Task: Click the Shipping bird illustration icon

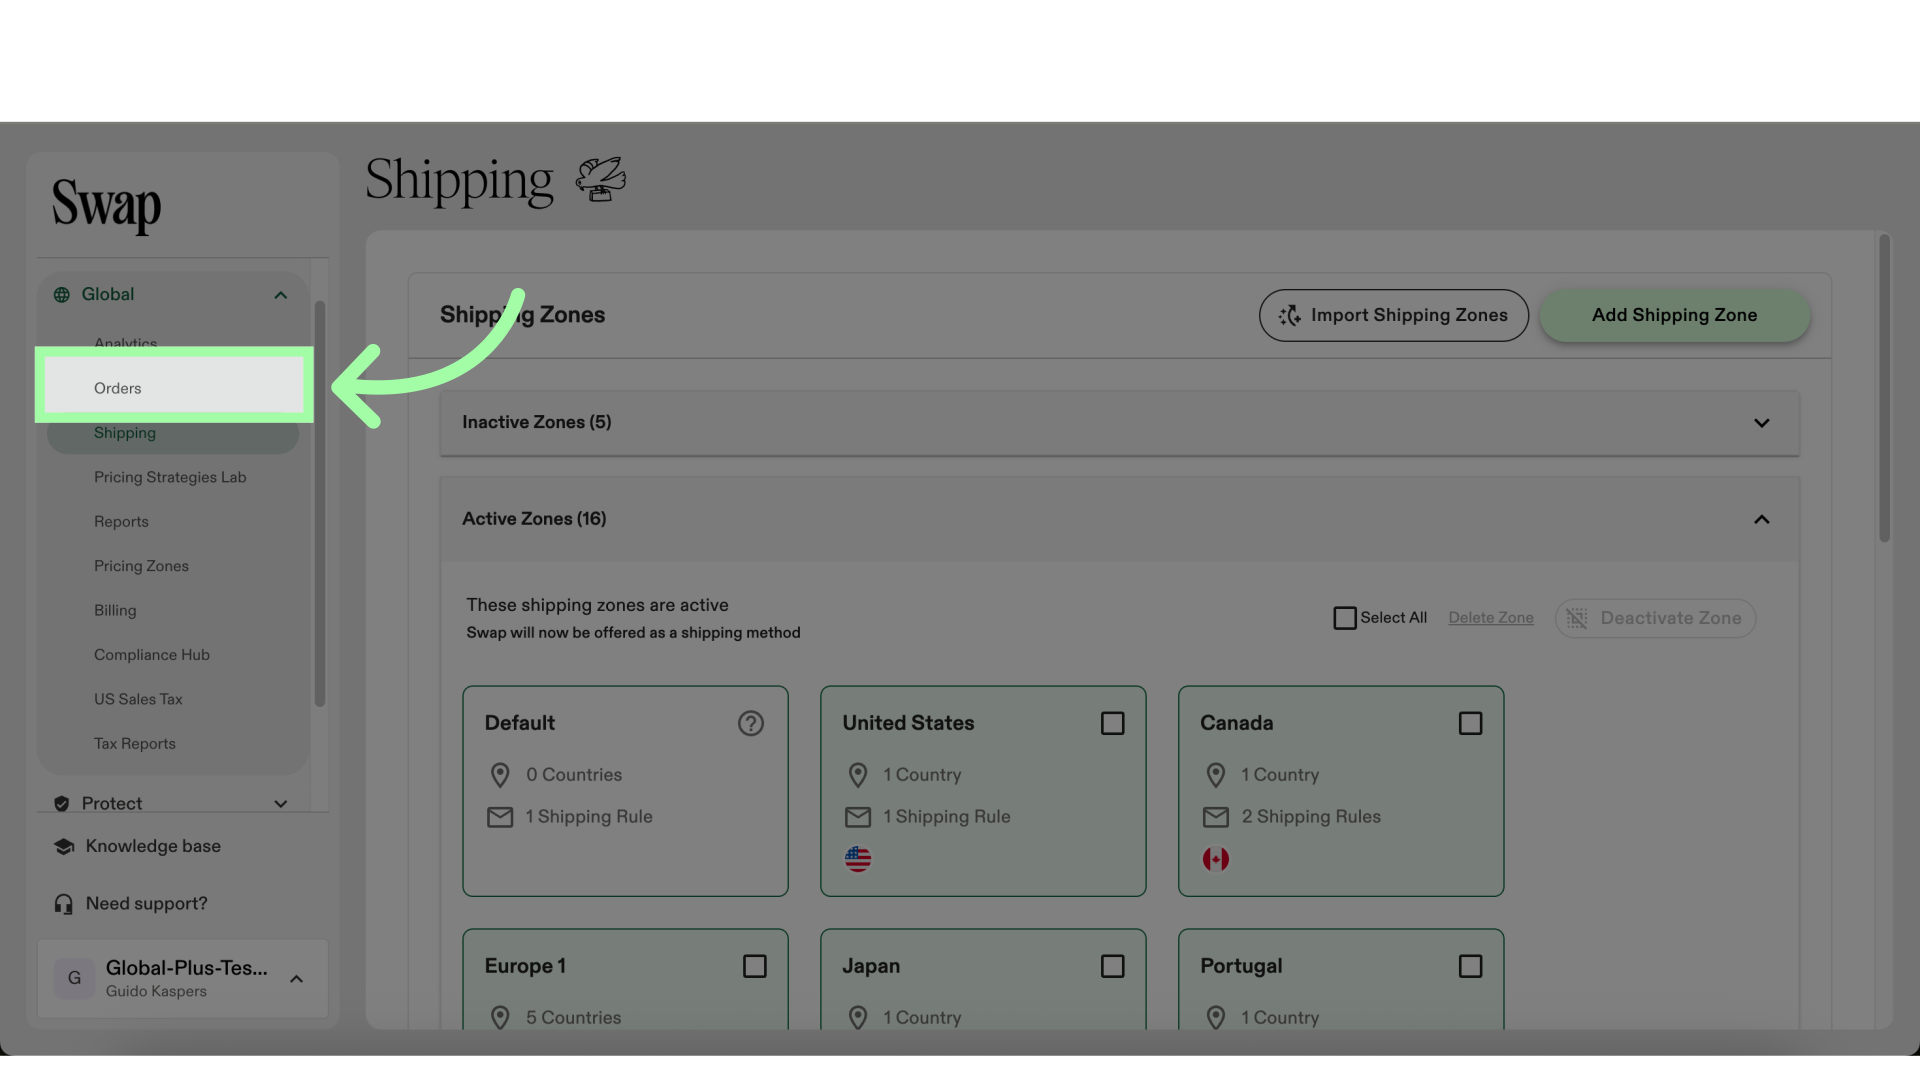Action: 601,180
